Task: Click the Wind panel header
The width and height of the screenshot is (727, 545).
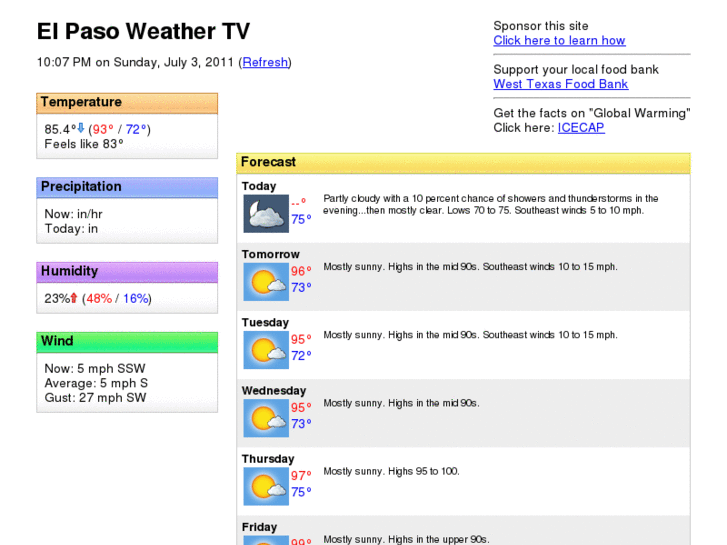Action: tap(127, 342)
